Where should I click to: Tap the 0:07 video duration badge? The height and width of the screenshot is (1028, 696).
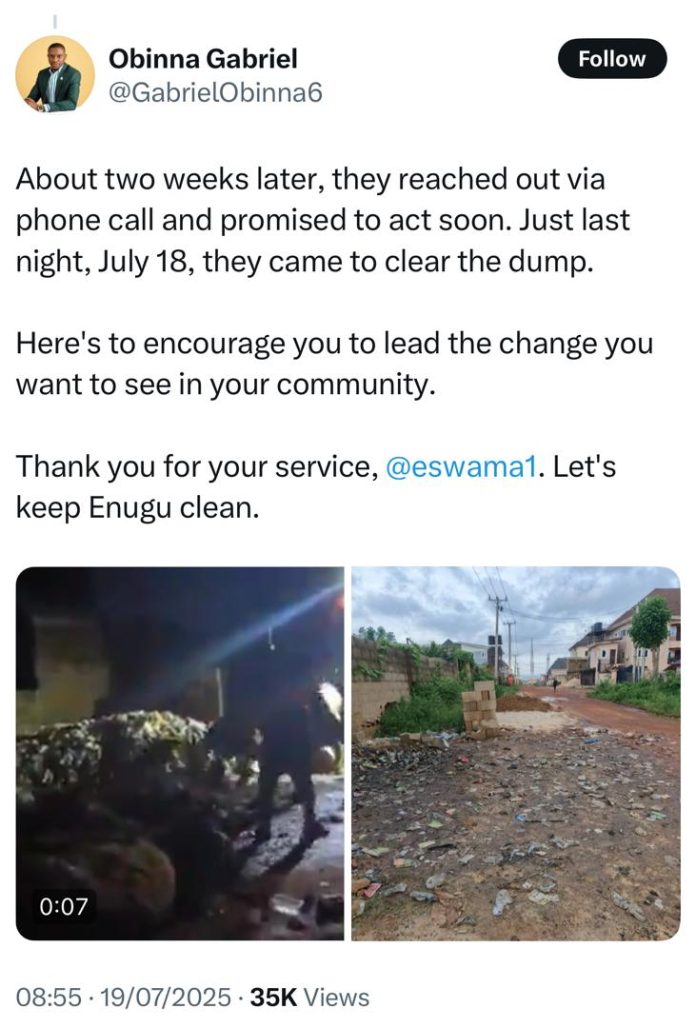click(64, 907)
